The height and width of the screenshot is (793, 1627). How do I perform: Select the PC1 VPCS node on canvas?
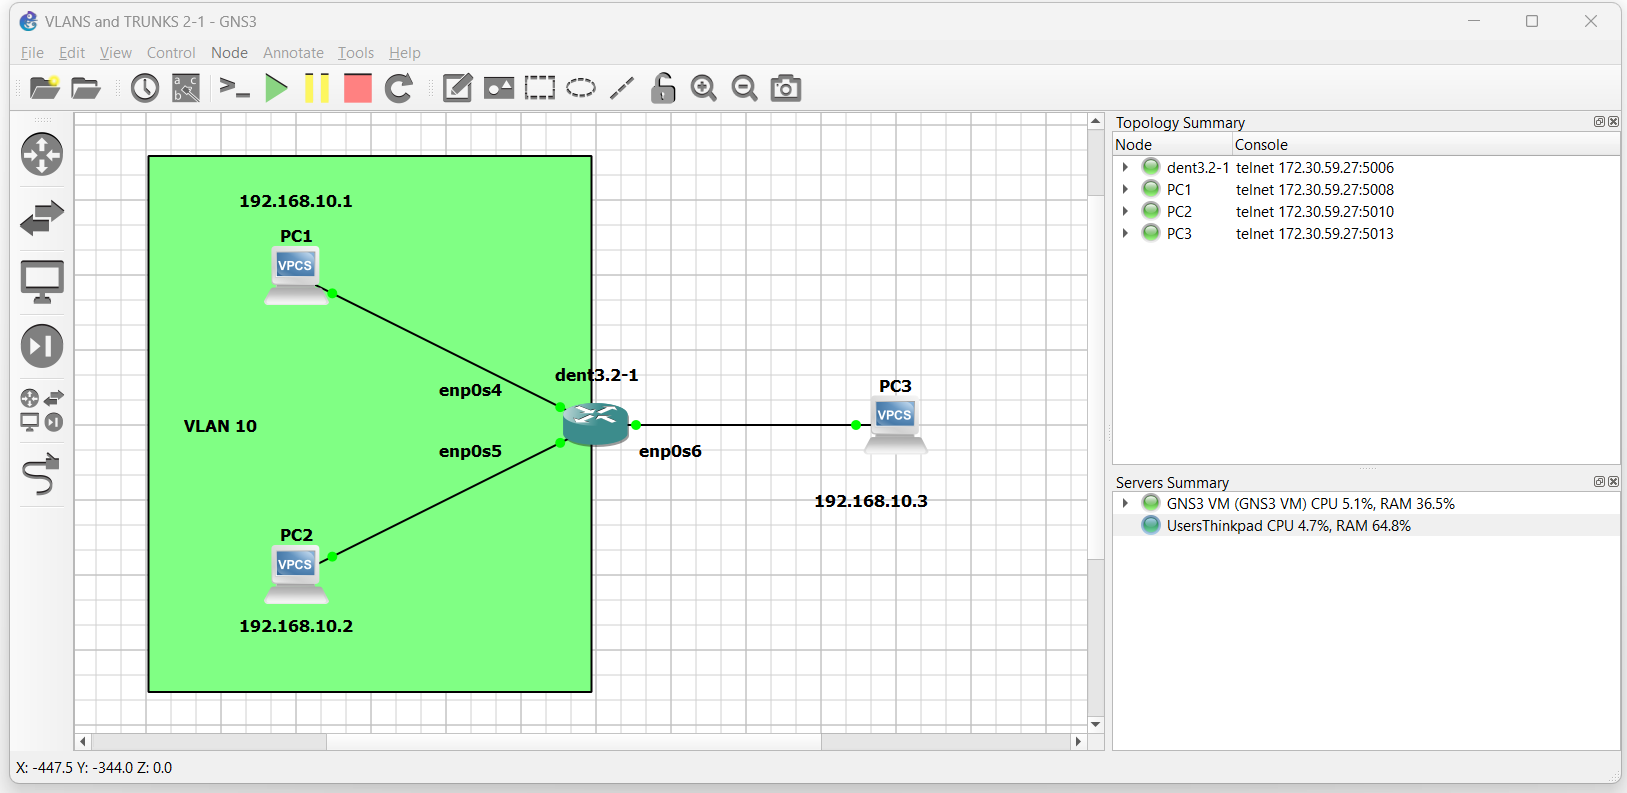[x=296, y=276]
